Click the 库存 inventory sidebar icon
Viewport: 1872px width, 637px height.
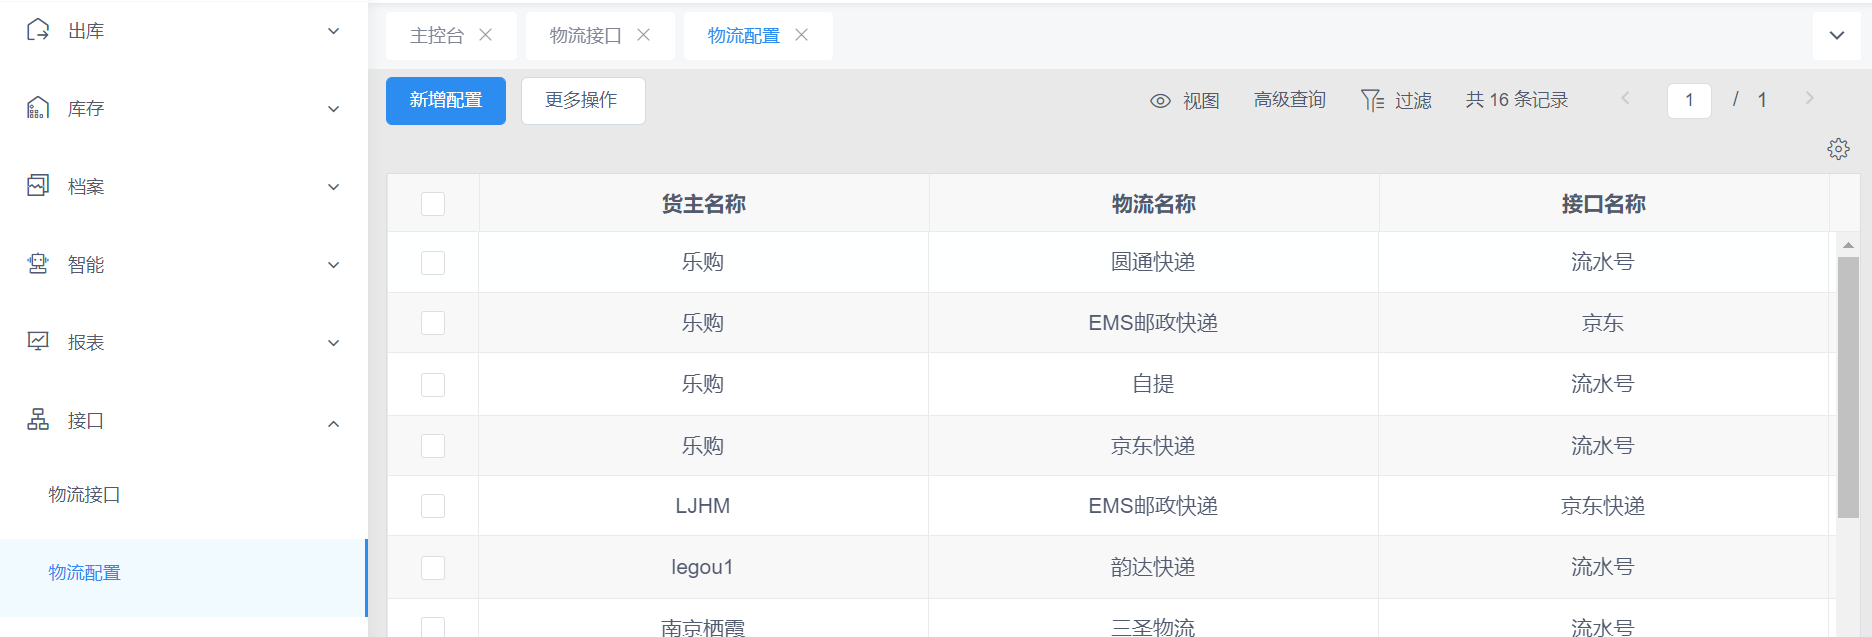point(38,108)
